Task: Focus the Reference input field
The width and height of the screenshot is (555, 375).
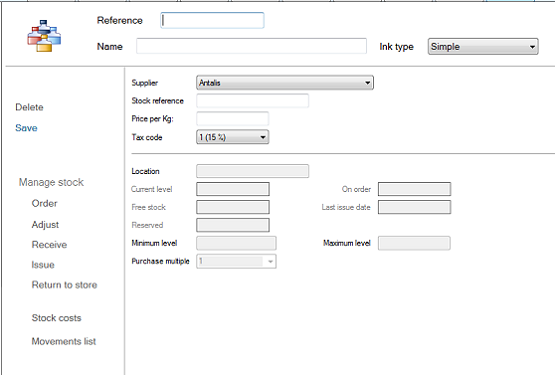Action: click(x=212, y=21)
